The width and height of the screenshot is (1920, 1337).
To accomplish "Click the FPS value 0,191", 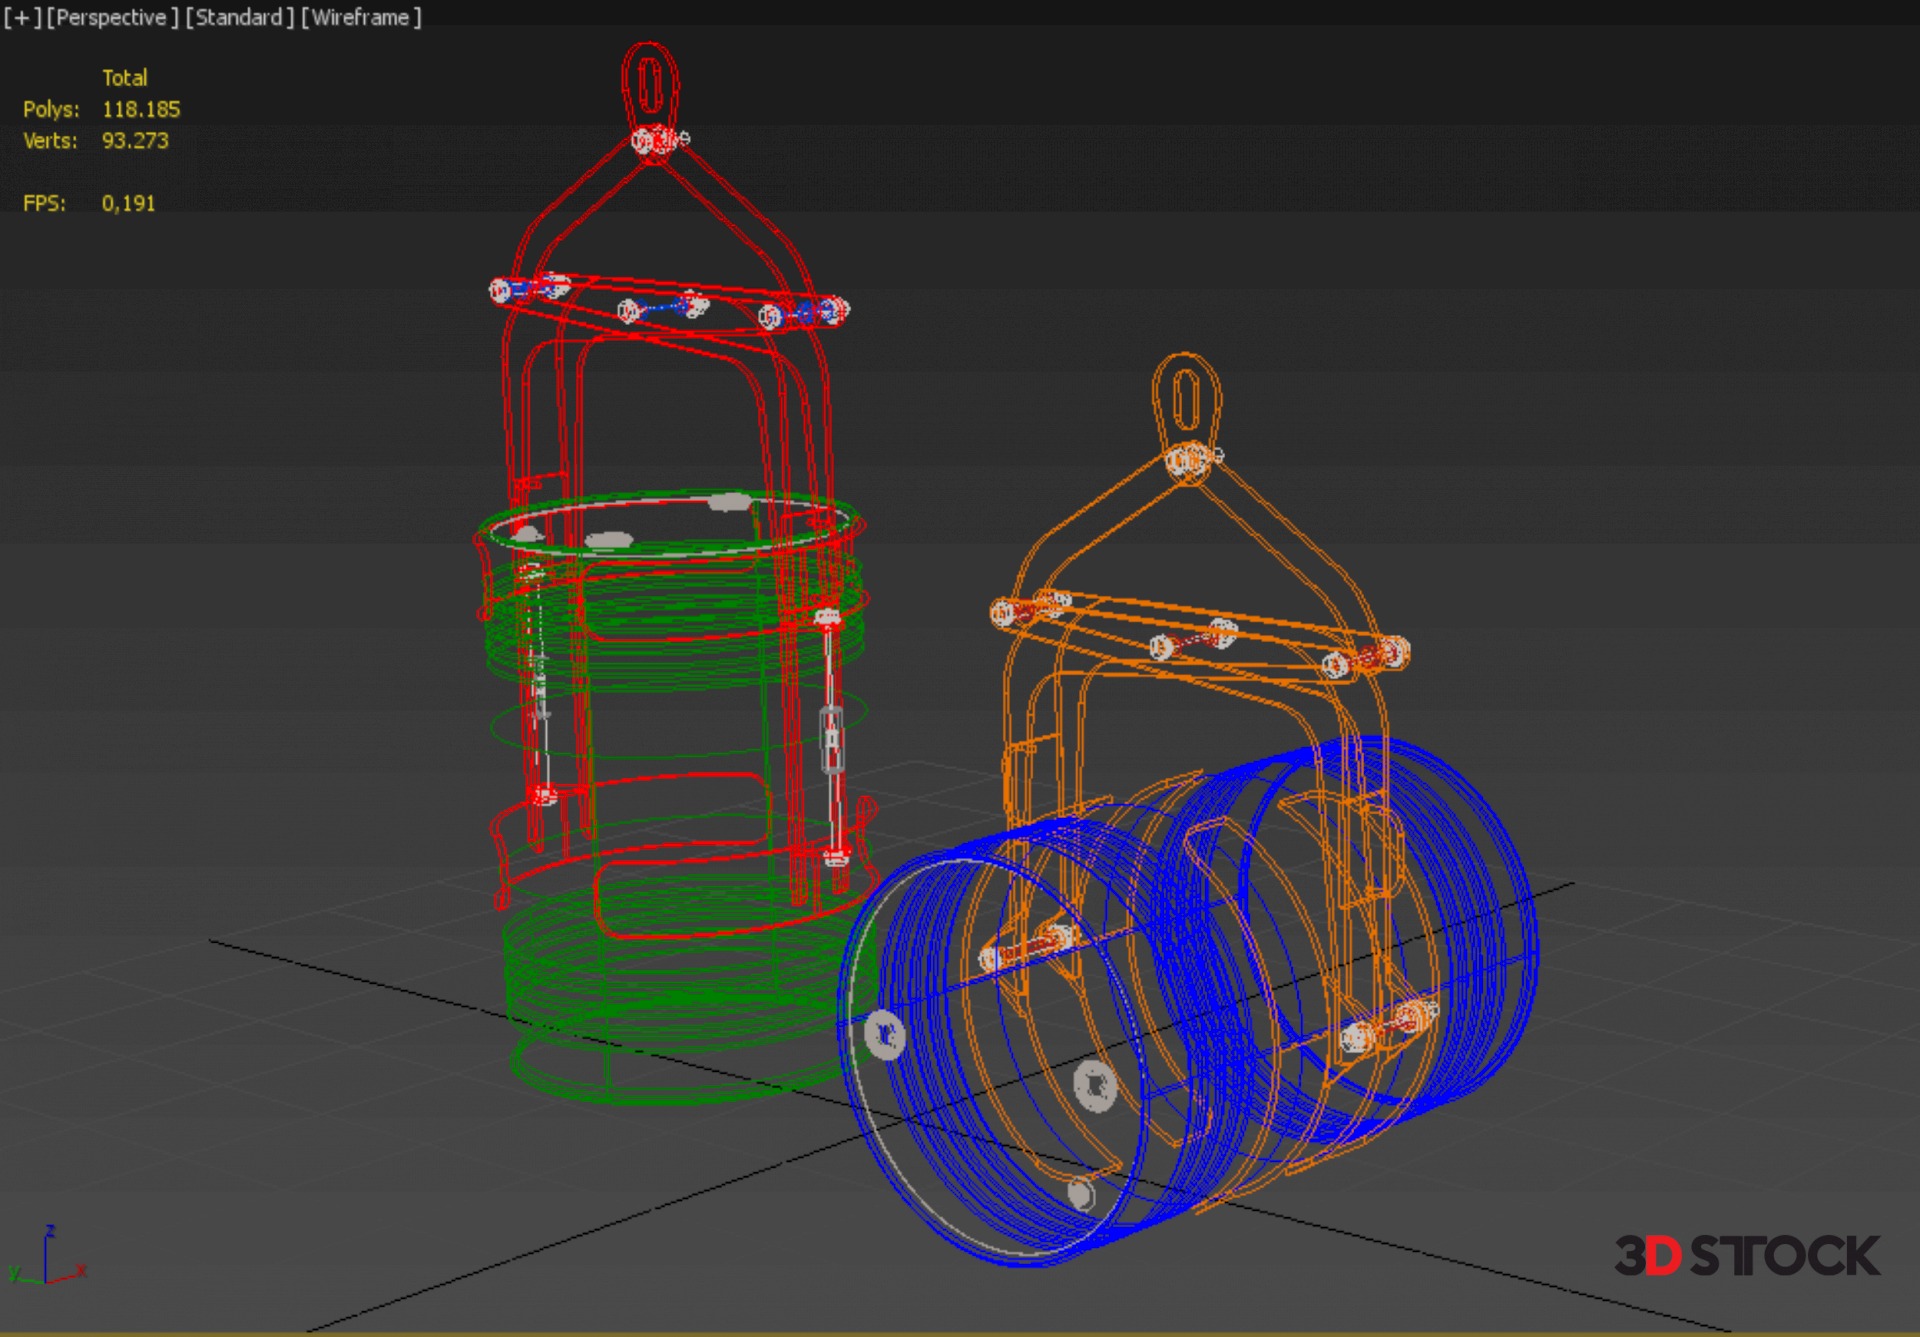I will [x=128, y=203].
